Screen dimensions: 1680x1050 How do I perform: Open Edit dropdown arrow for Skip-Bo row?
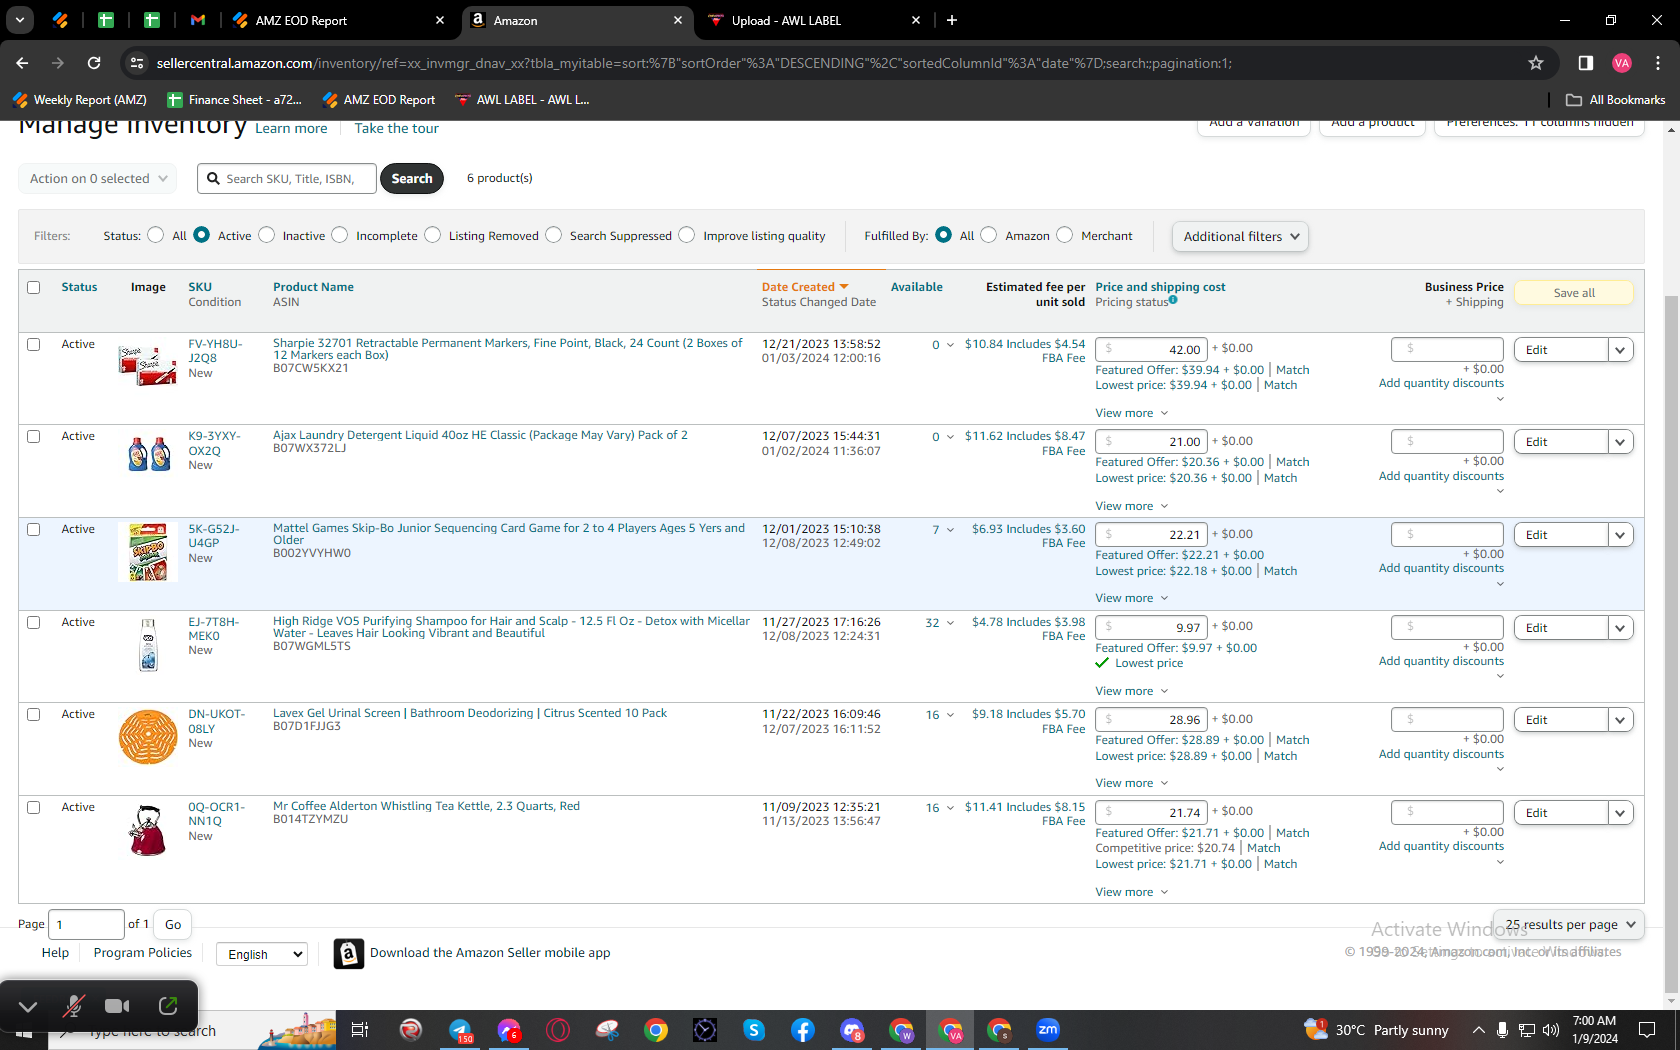pyautogui.click(x=1620, y=535)
